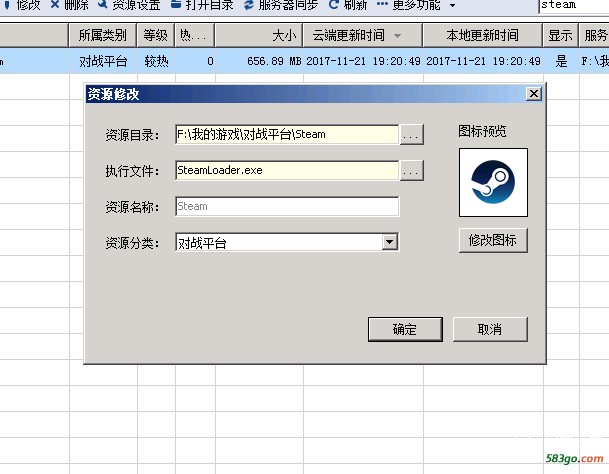Click 服务器同步 sync icon

tap(249, 4)
